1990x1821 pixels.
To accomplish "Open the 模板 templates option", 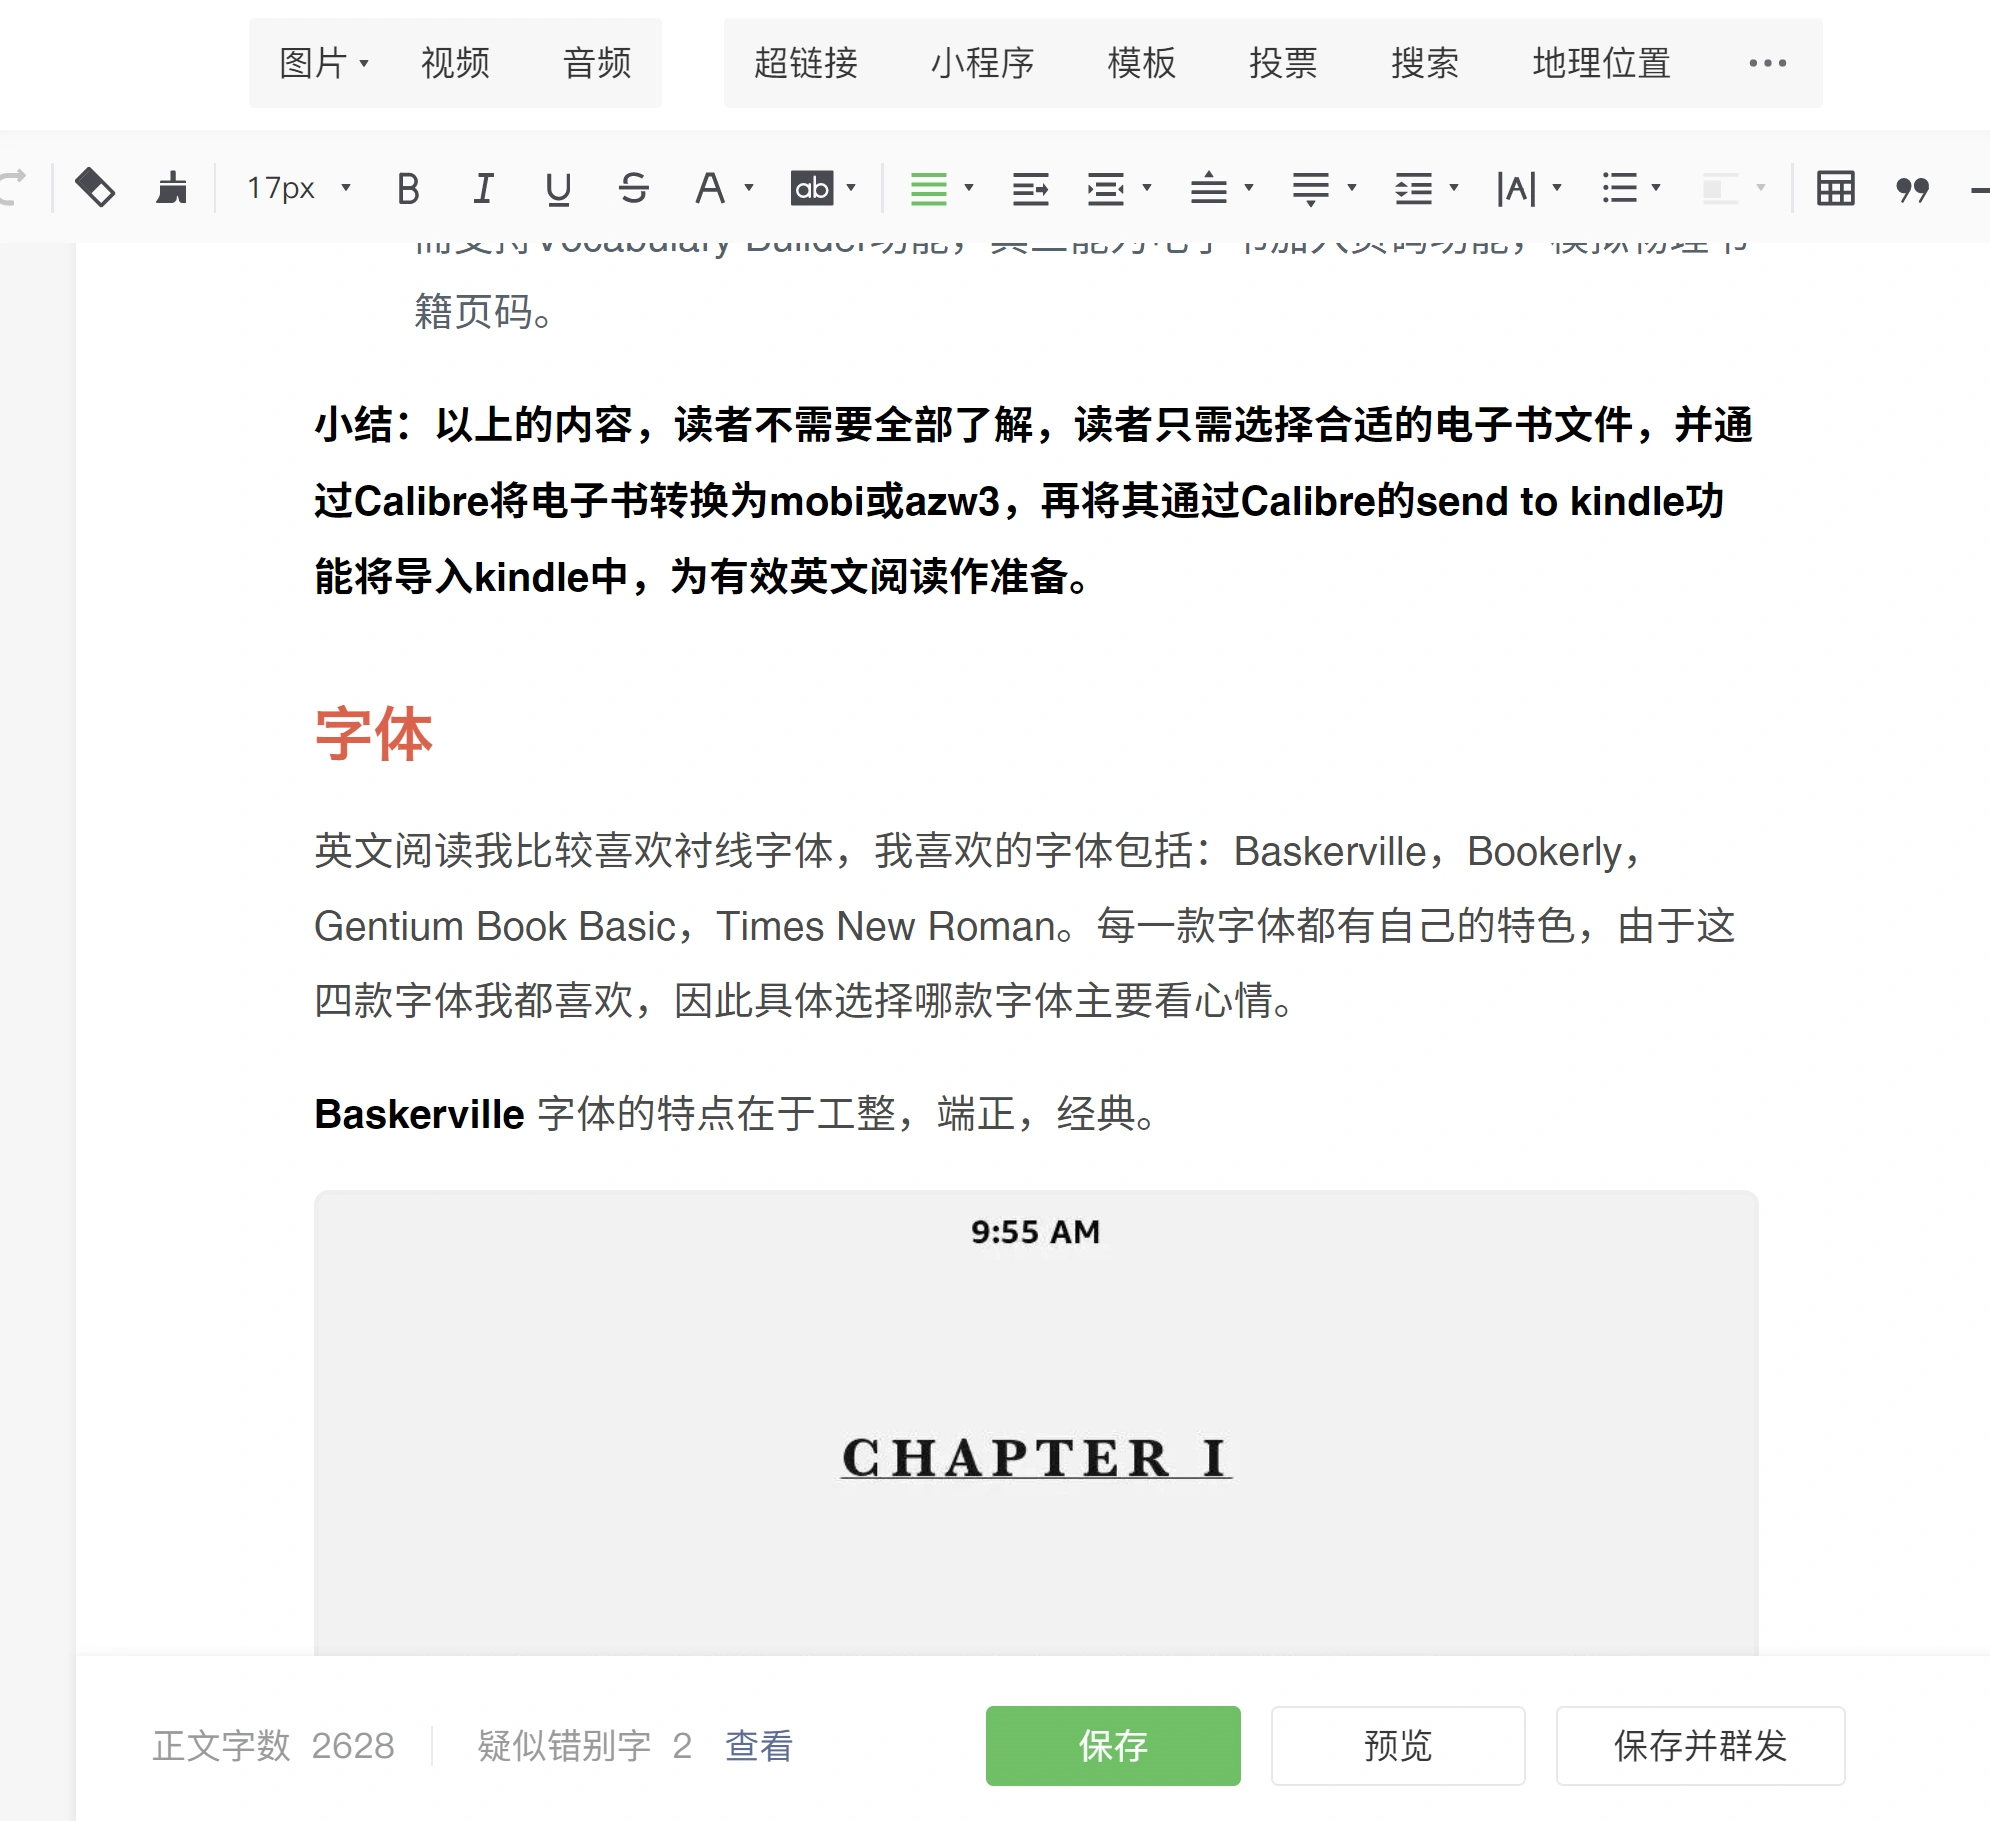I will [1142, 63].
